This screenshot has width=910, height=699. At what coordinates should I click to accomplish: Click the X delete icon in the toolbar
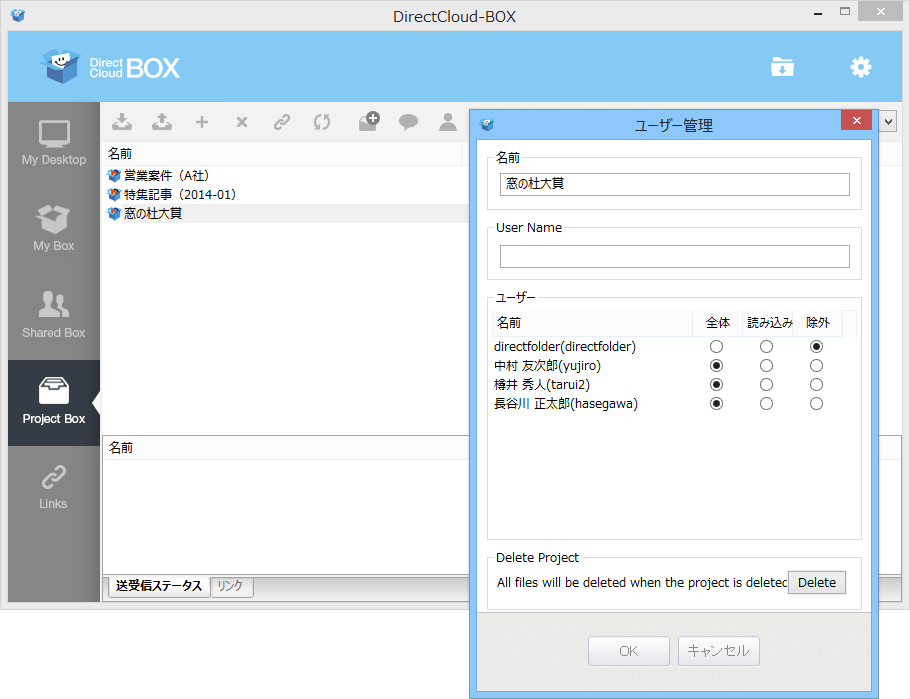(241, 122)
